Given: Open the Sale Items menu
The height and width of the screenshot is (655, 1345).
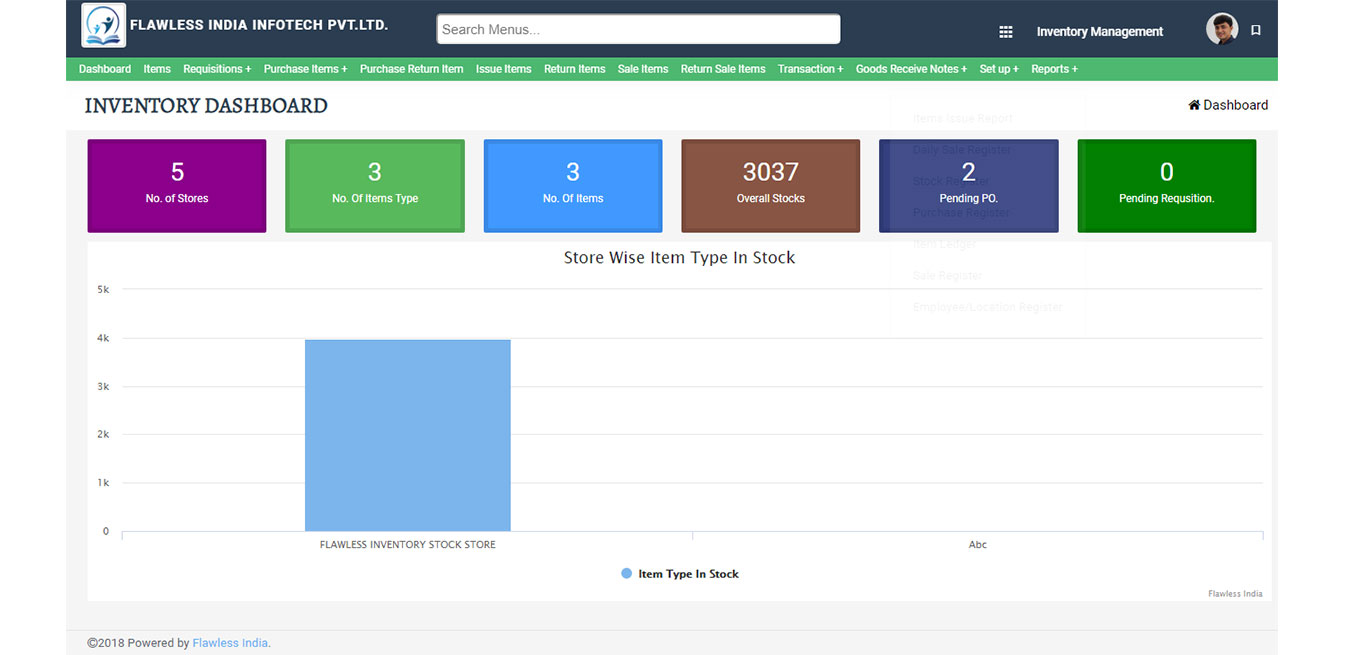Looking at the screenshot, I should tap(643, 69).
